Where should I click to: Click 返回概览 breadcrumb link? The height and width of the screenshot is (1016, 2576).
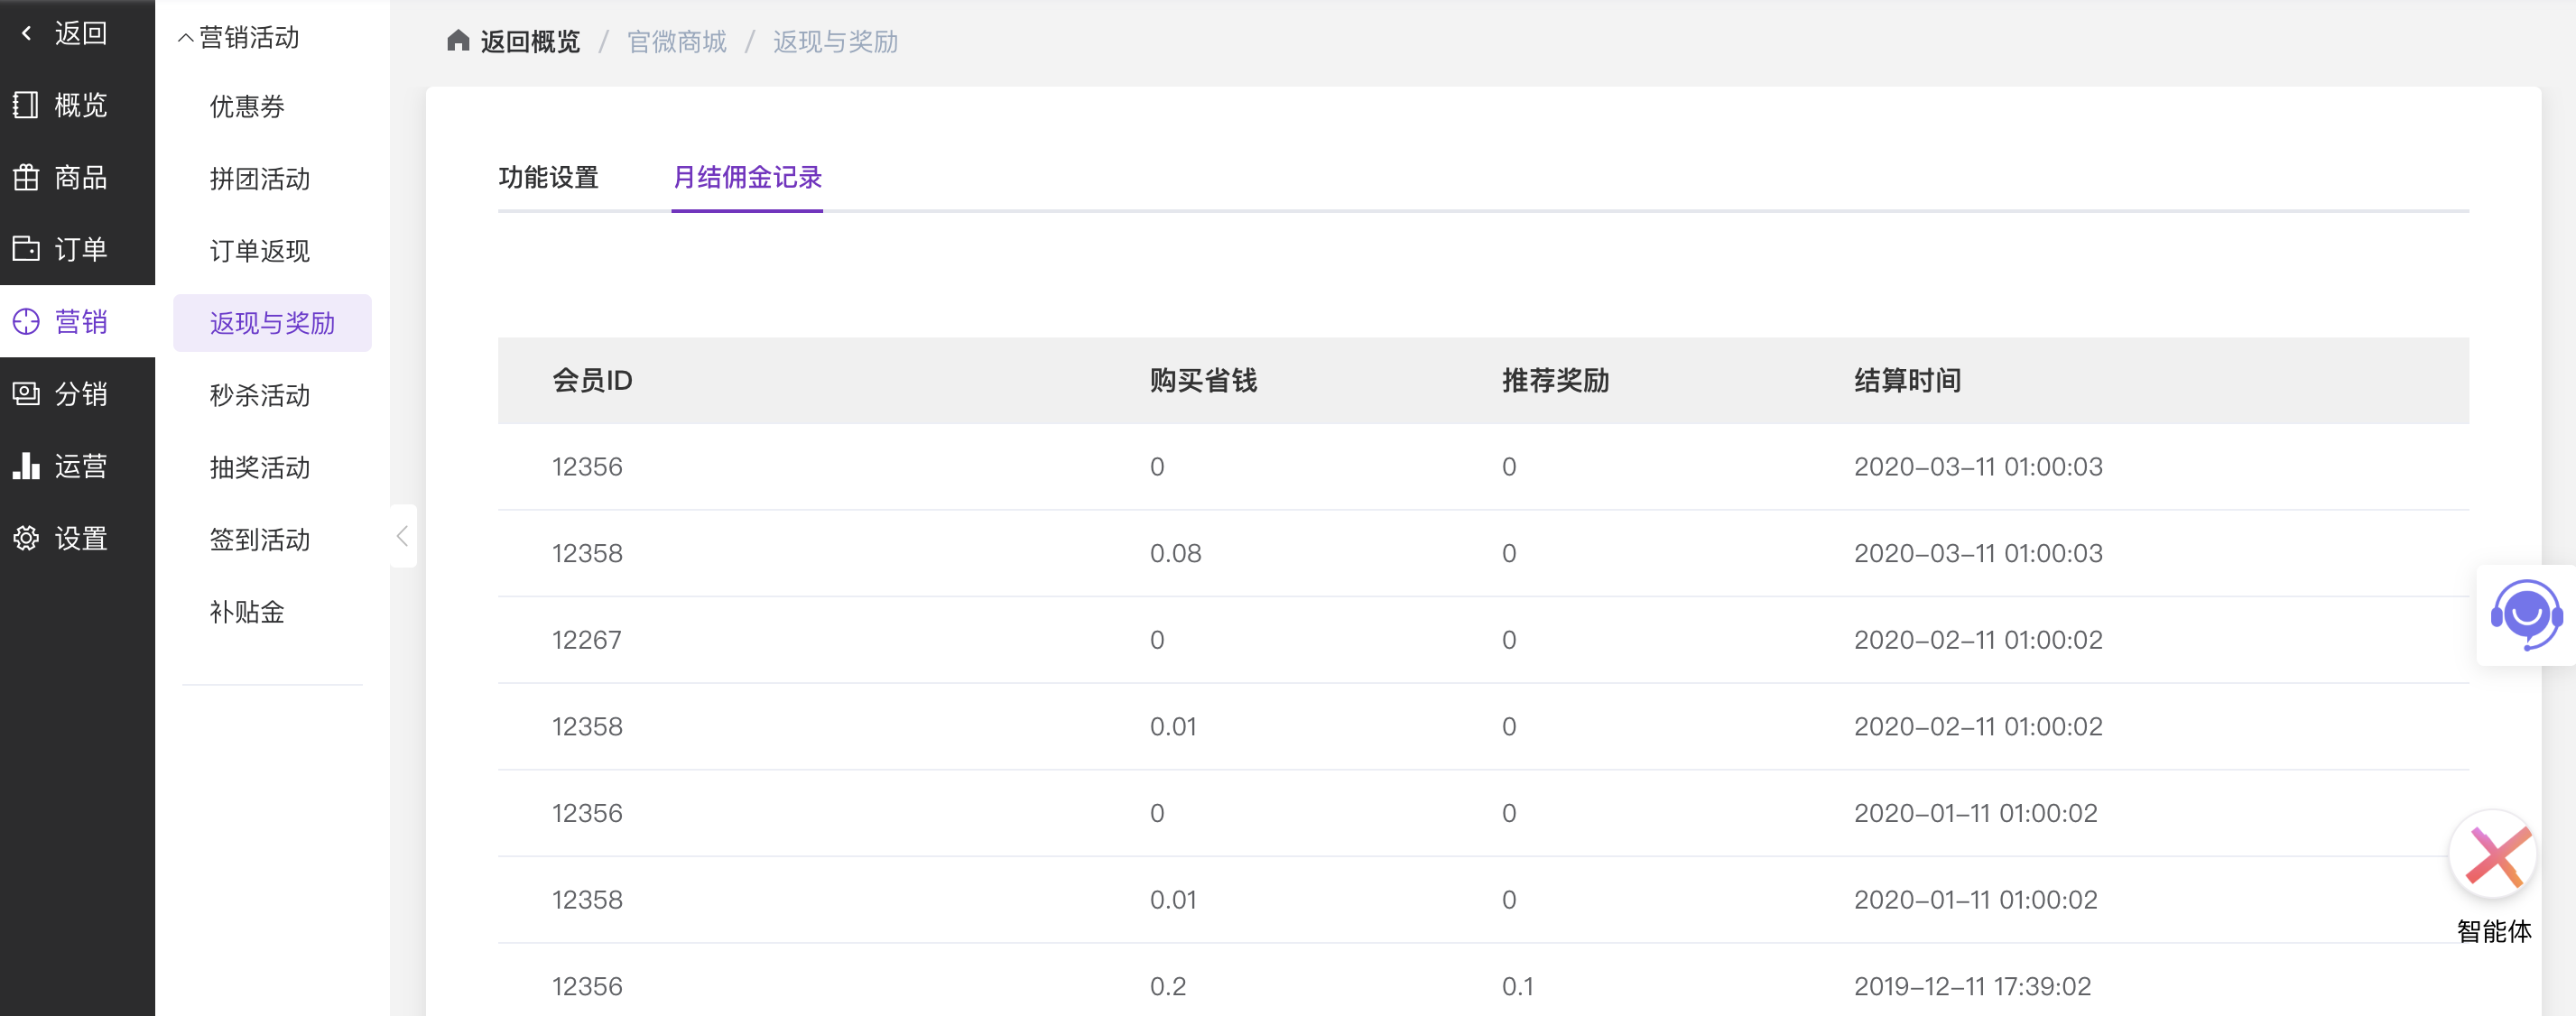[530, 41]
